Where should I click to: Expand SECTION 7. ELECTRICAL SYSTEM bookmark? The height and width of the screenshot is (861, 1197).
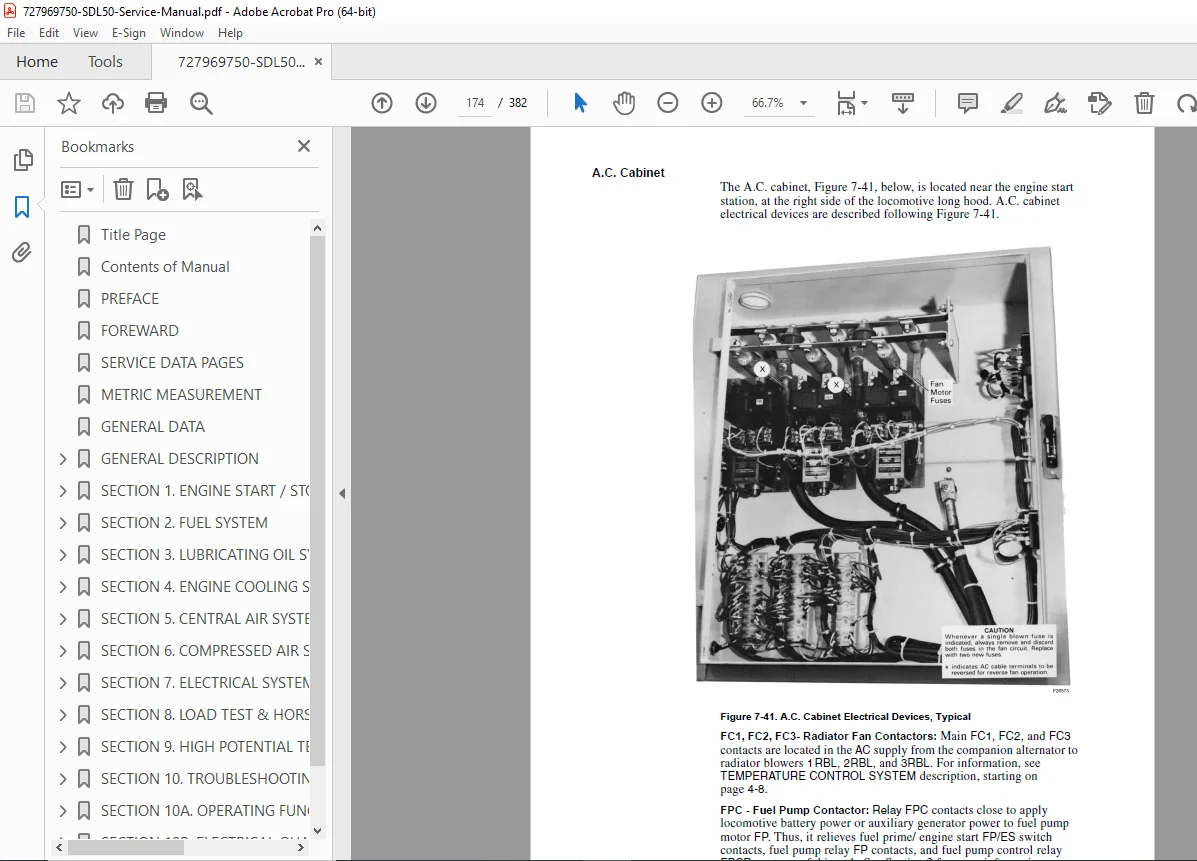pos(63,683)
